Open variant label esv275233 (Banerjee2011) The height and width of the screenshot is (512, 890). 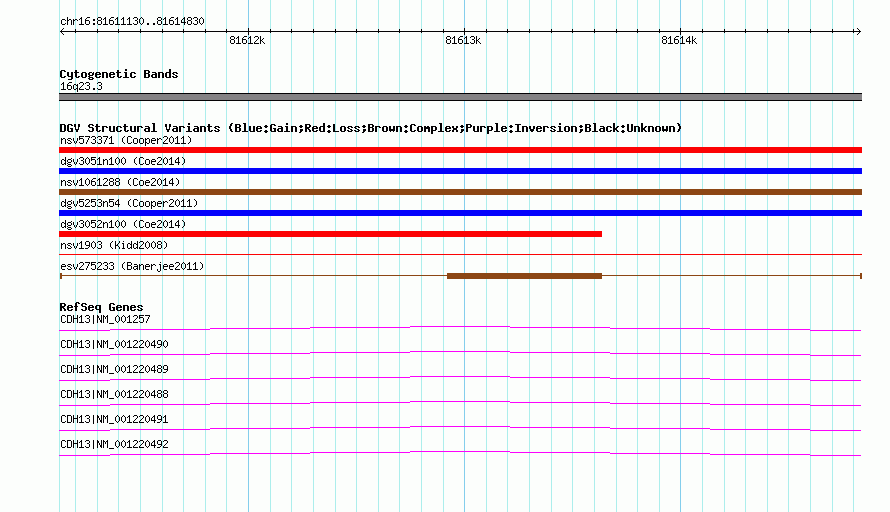tap(132, 266)
